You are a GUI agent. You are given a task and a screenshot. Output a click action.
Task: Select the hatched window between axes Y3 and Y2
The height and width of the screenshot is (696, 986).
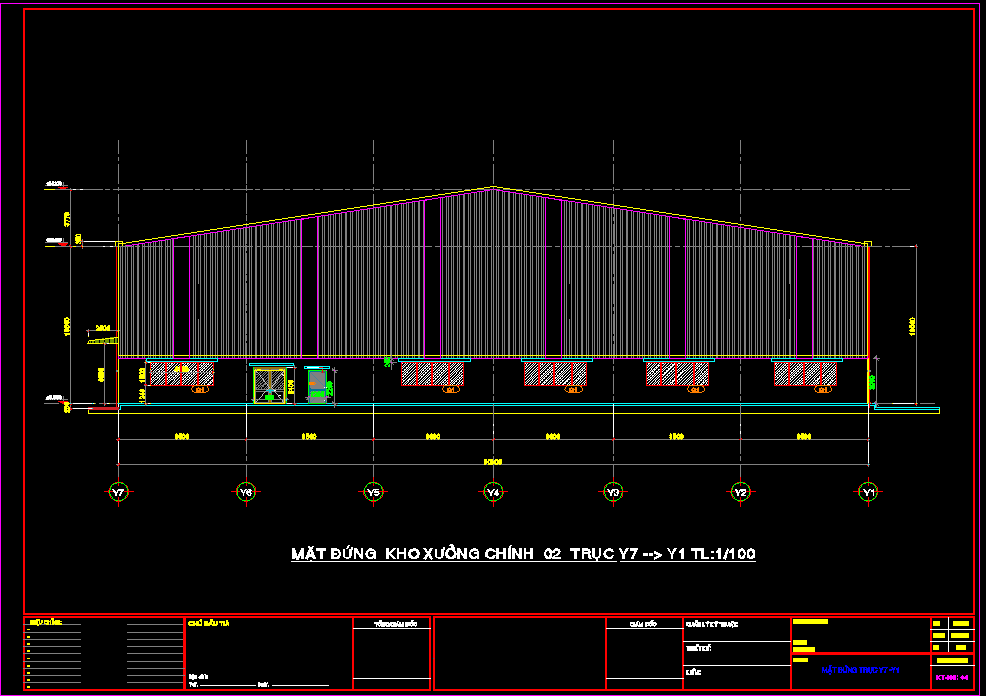click(677, 374)
